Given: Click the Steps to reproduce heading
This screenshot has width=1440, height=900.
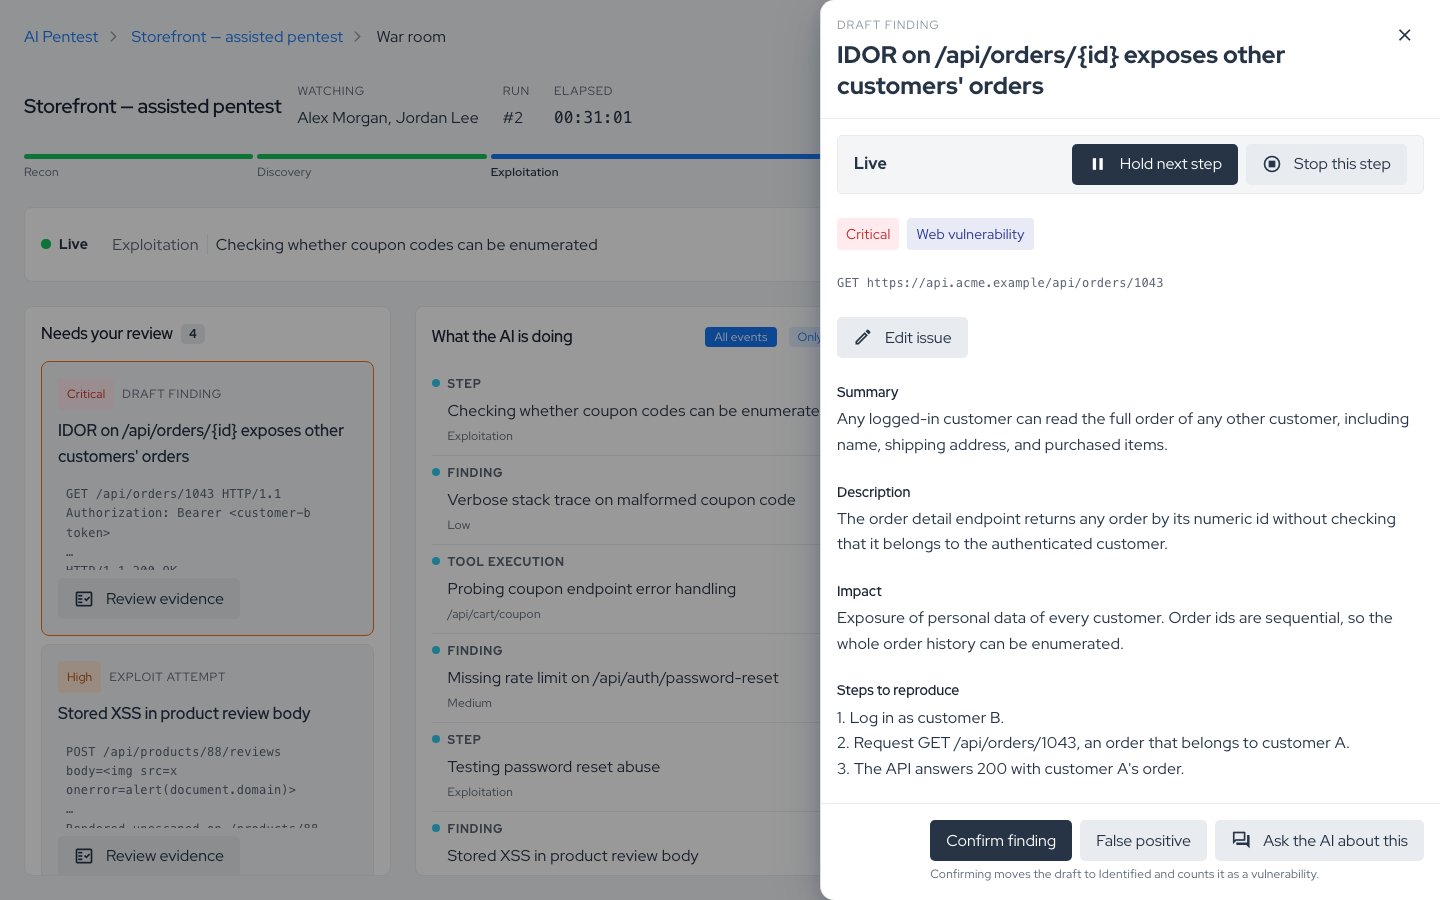Looking at the screenshot, I should pos(898,690).
